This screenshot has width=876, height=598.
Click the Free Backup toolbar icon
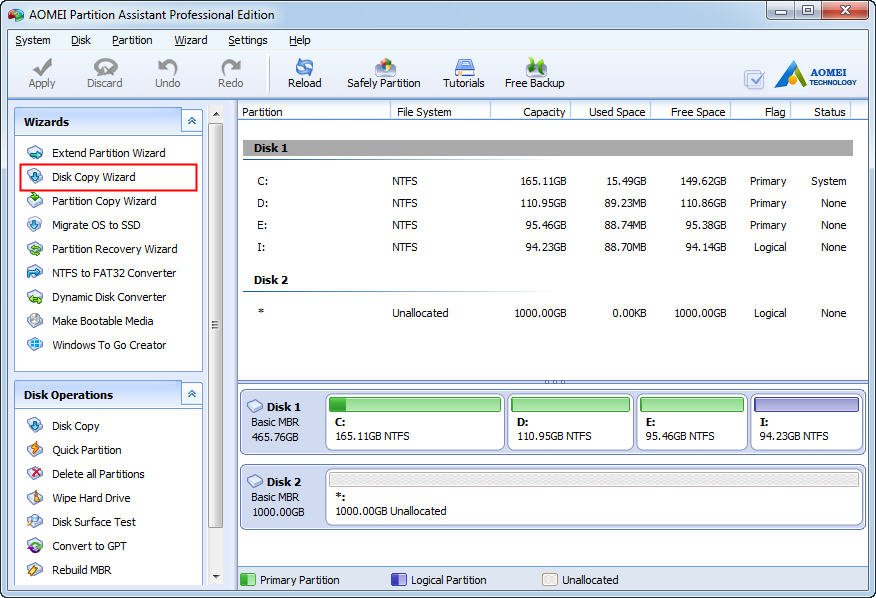point(535,67)
